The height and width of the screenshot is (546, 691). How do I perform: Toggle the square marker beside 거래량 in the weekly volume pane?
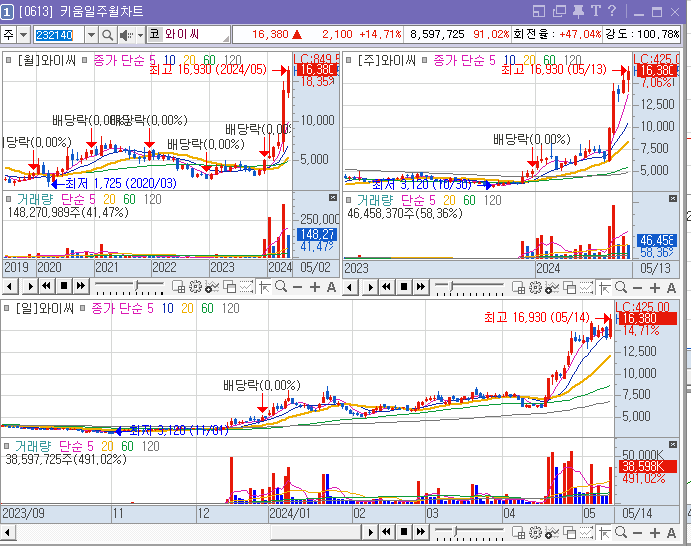click(349, 200)
